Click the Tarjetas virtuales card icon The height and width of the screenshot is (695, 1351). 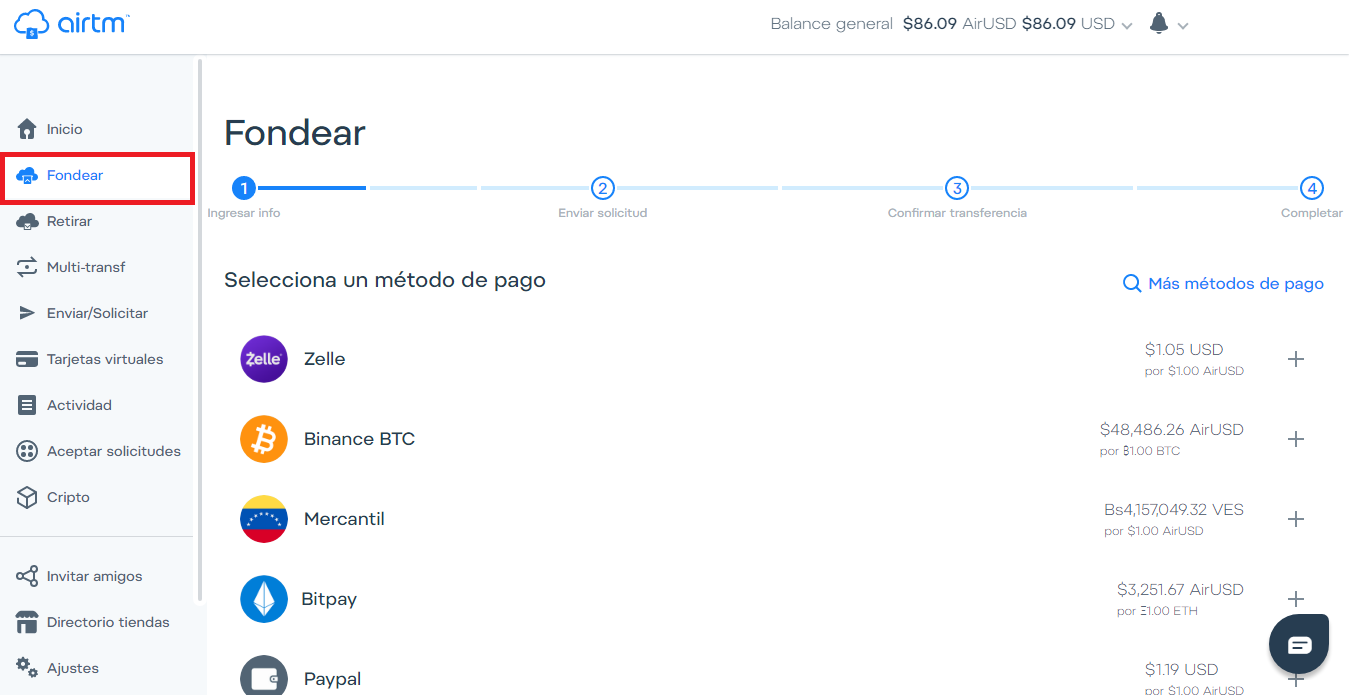pos(27,359)
